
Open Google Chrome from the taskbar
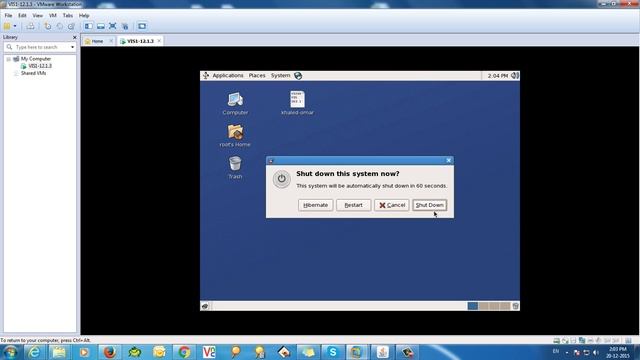[184, 352]
